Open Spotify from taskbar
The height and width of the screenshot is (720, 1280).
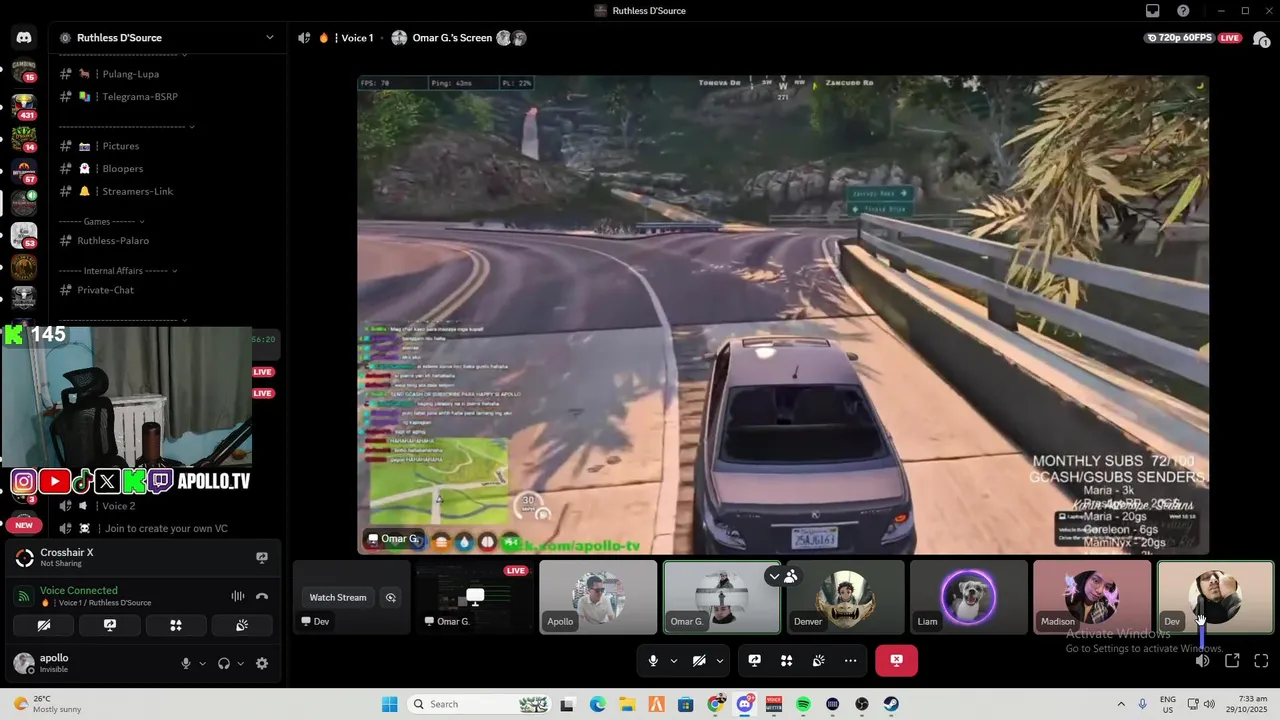[x=803, y=704]
